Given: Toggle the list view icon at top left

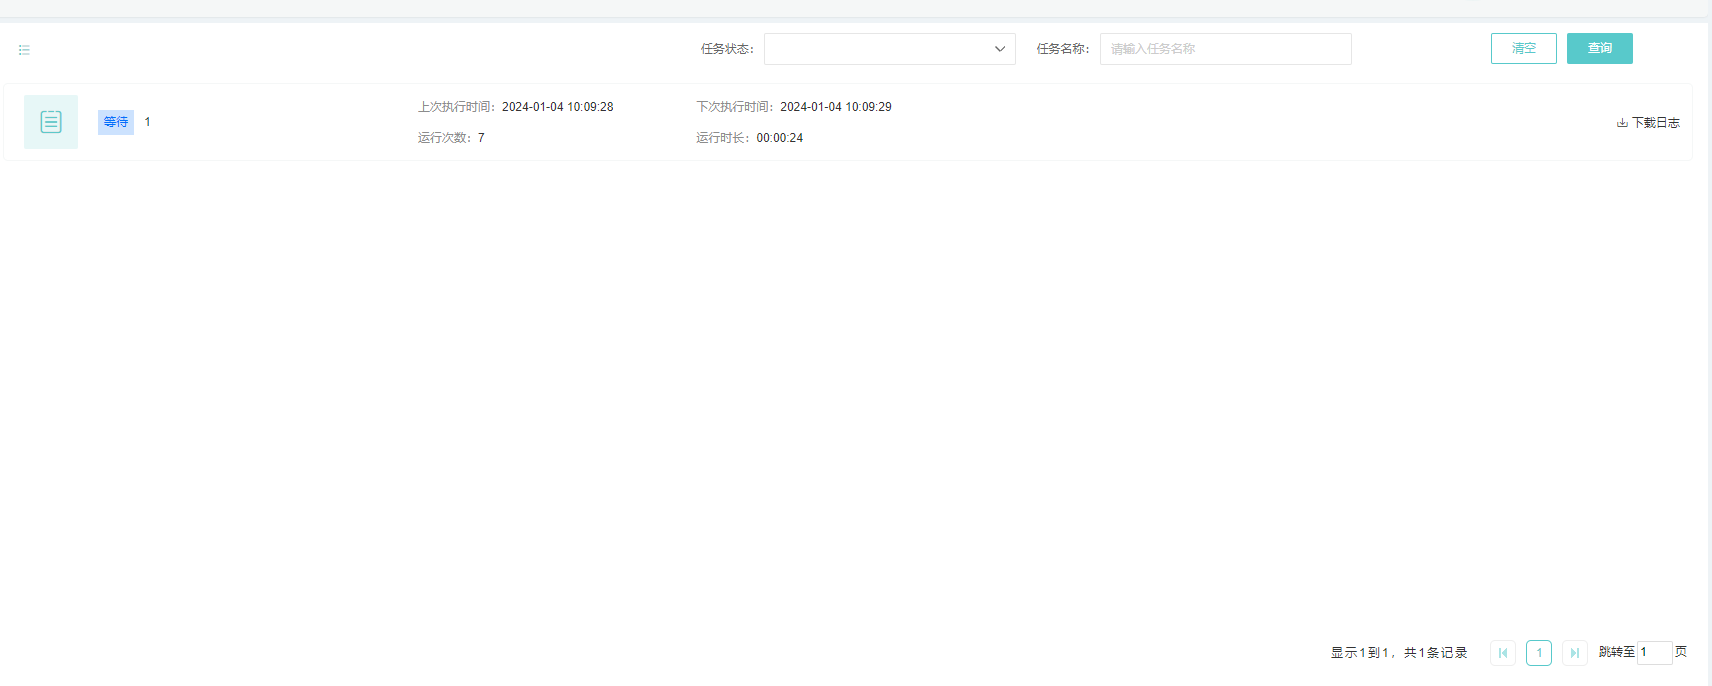Looking at the screenshot, I should (x=24, y=50).
